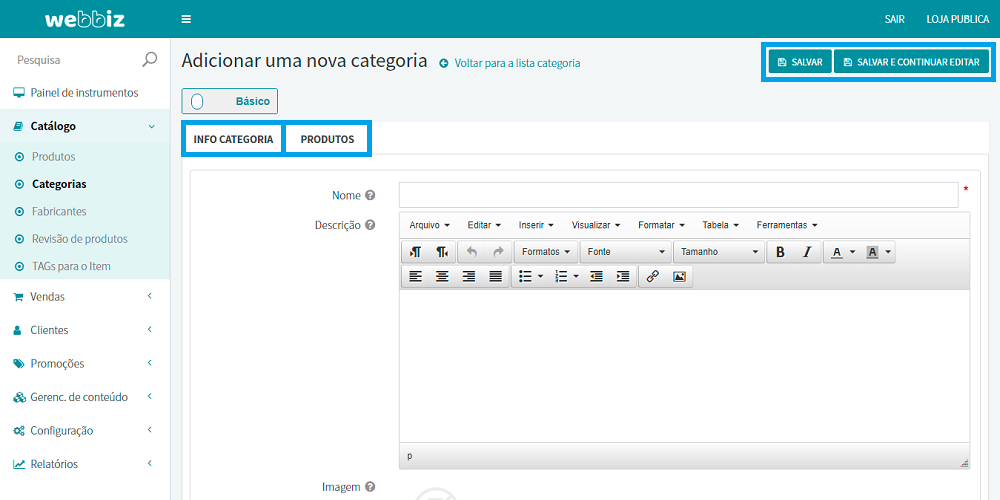This screenshot has height=500, width=1000.
Task: Justify the description text
Action: point(495,277)
